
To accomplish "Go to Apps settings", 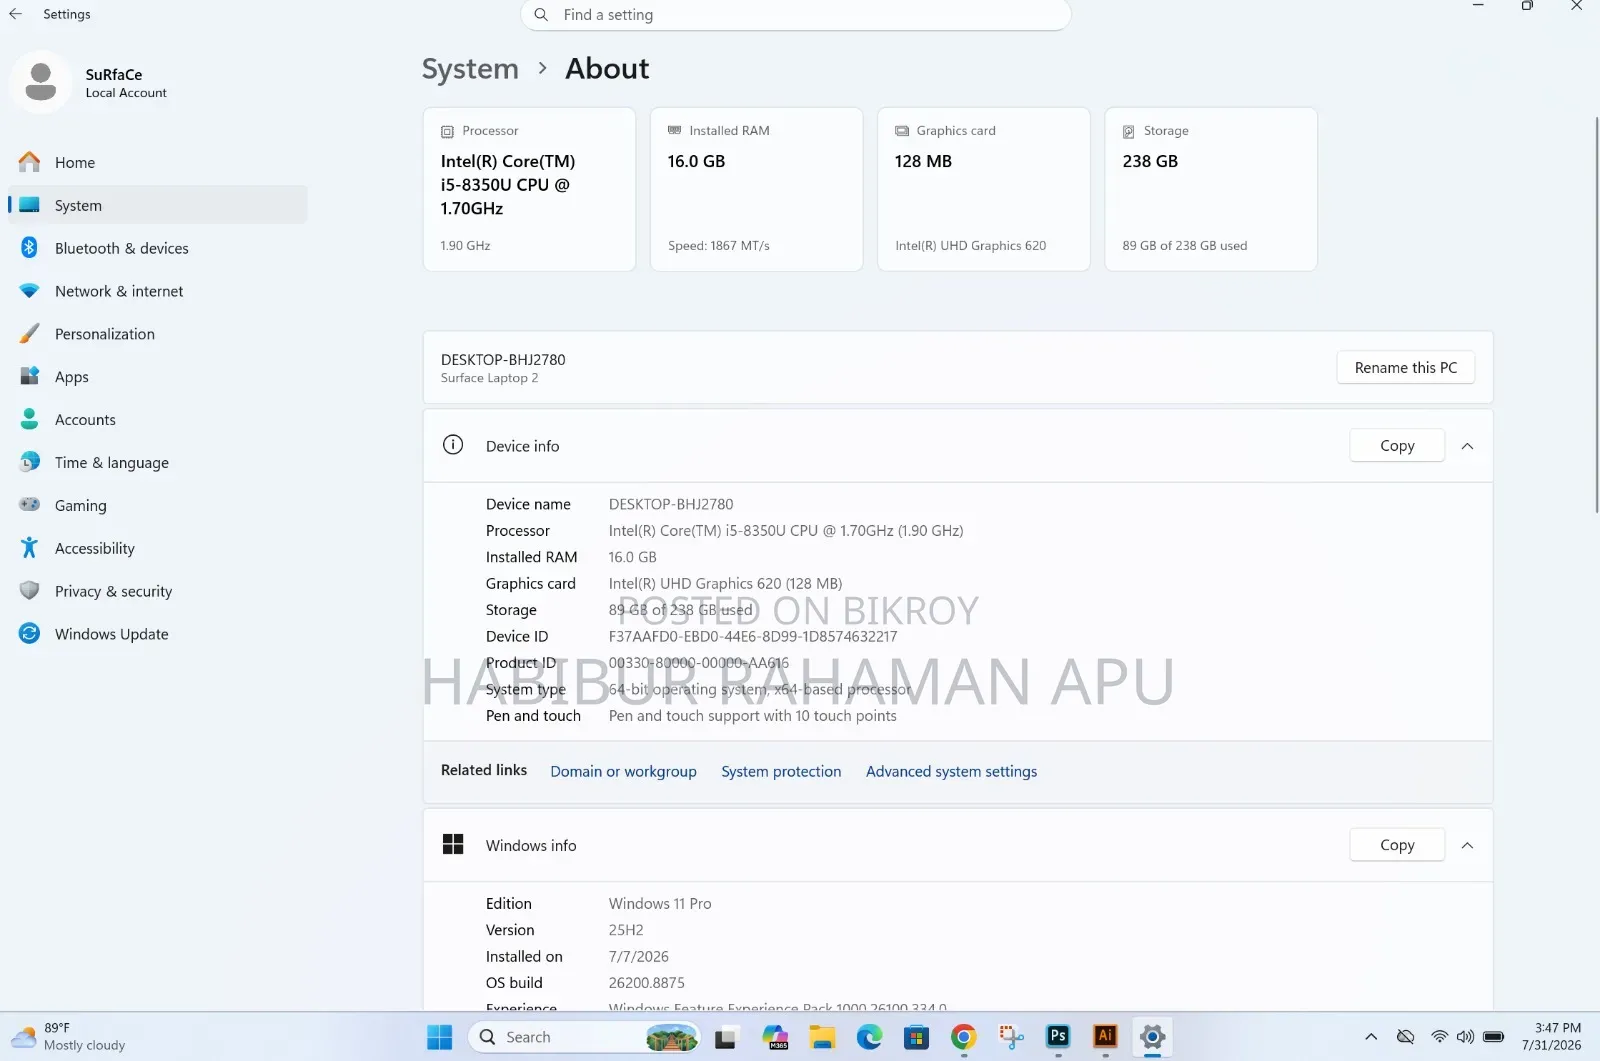I will [158, 377].
